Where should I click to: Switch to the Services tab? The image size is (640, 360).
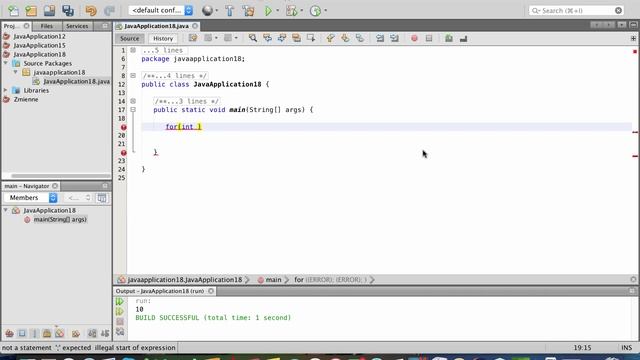click(x=77, y=26)
